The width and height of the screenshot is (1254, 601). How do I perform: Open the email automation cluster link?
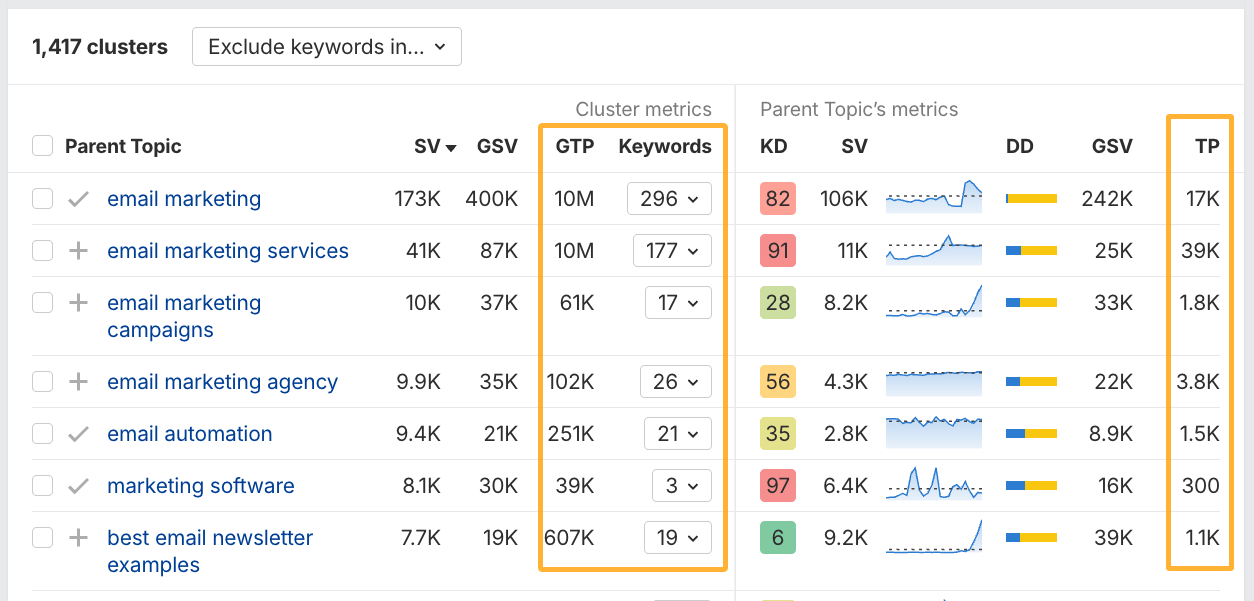189,434
